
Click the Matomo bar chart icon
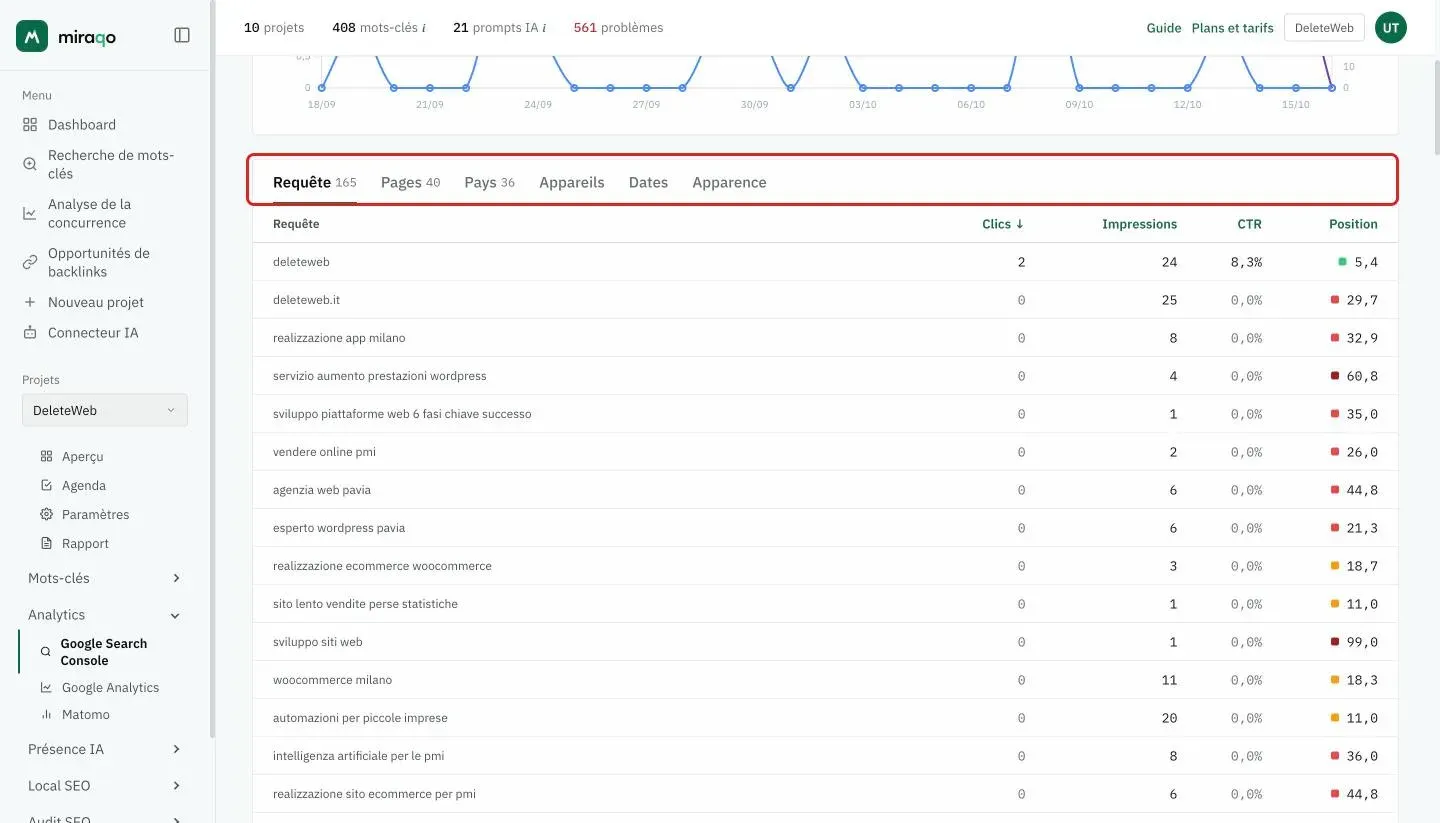46,715
